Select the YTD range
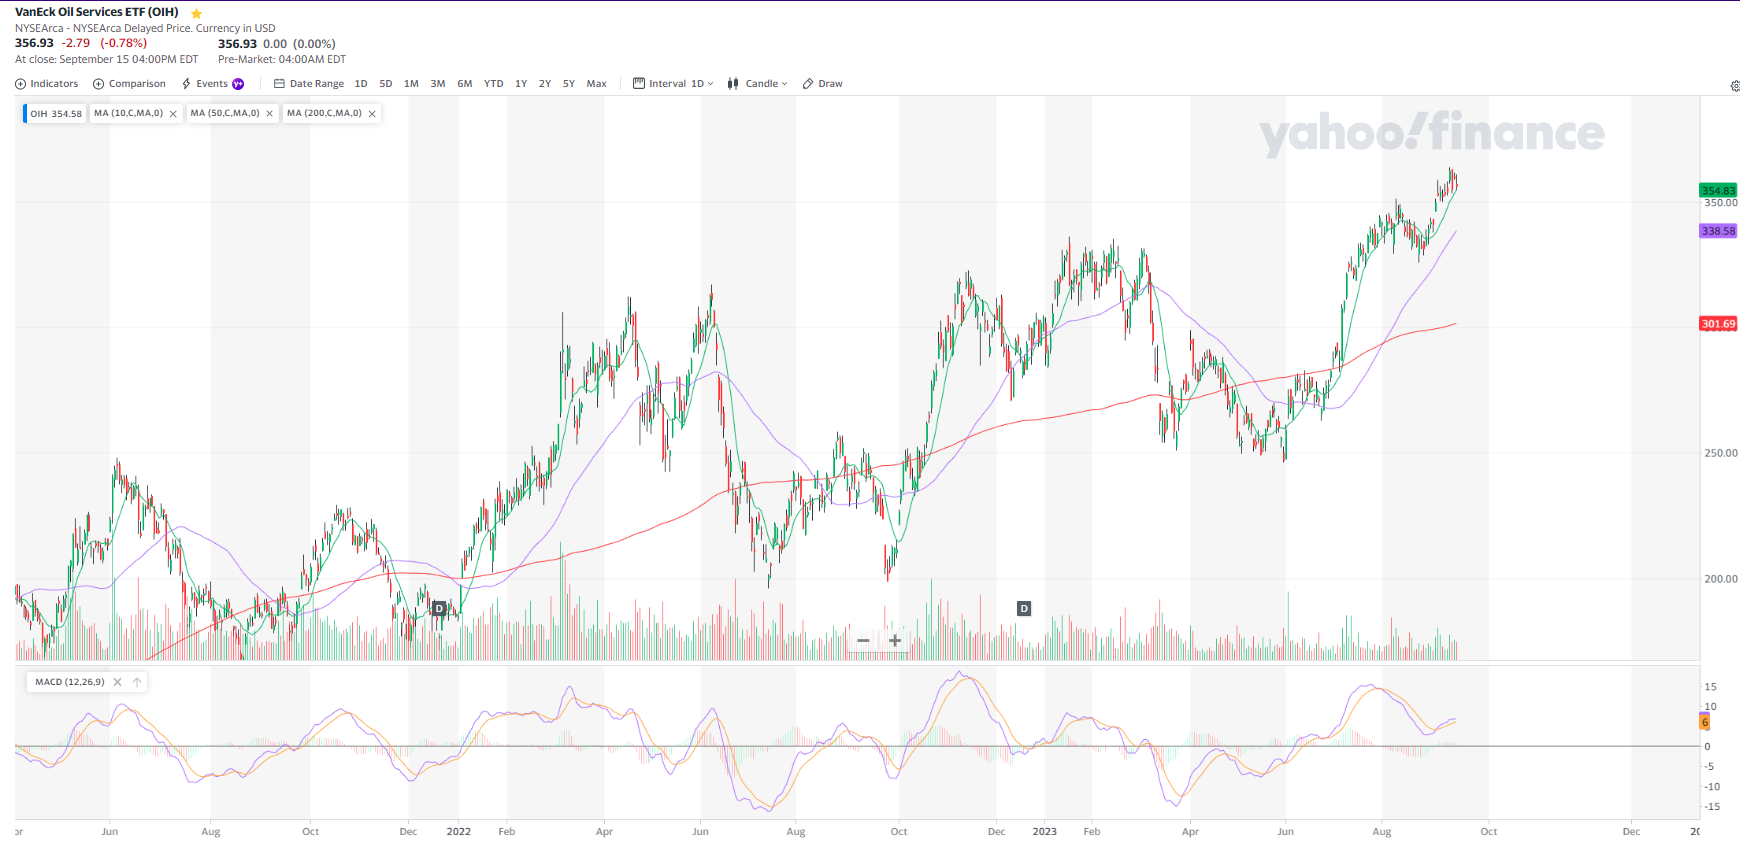 494,84
